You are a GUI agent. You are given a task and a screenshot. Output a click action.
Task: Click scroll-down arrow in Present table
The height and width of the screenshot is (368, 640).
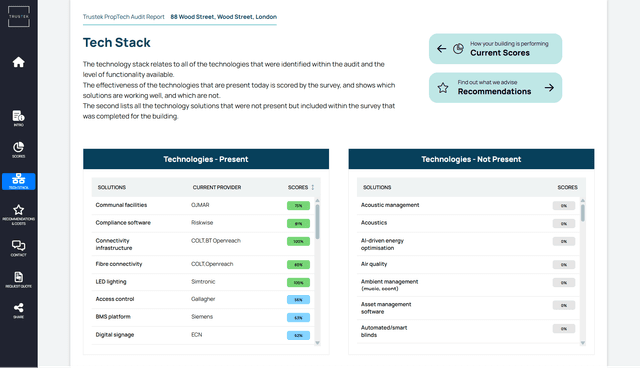(317, 343)
